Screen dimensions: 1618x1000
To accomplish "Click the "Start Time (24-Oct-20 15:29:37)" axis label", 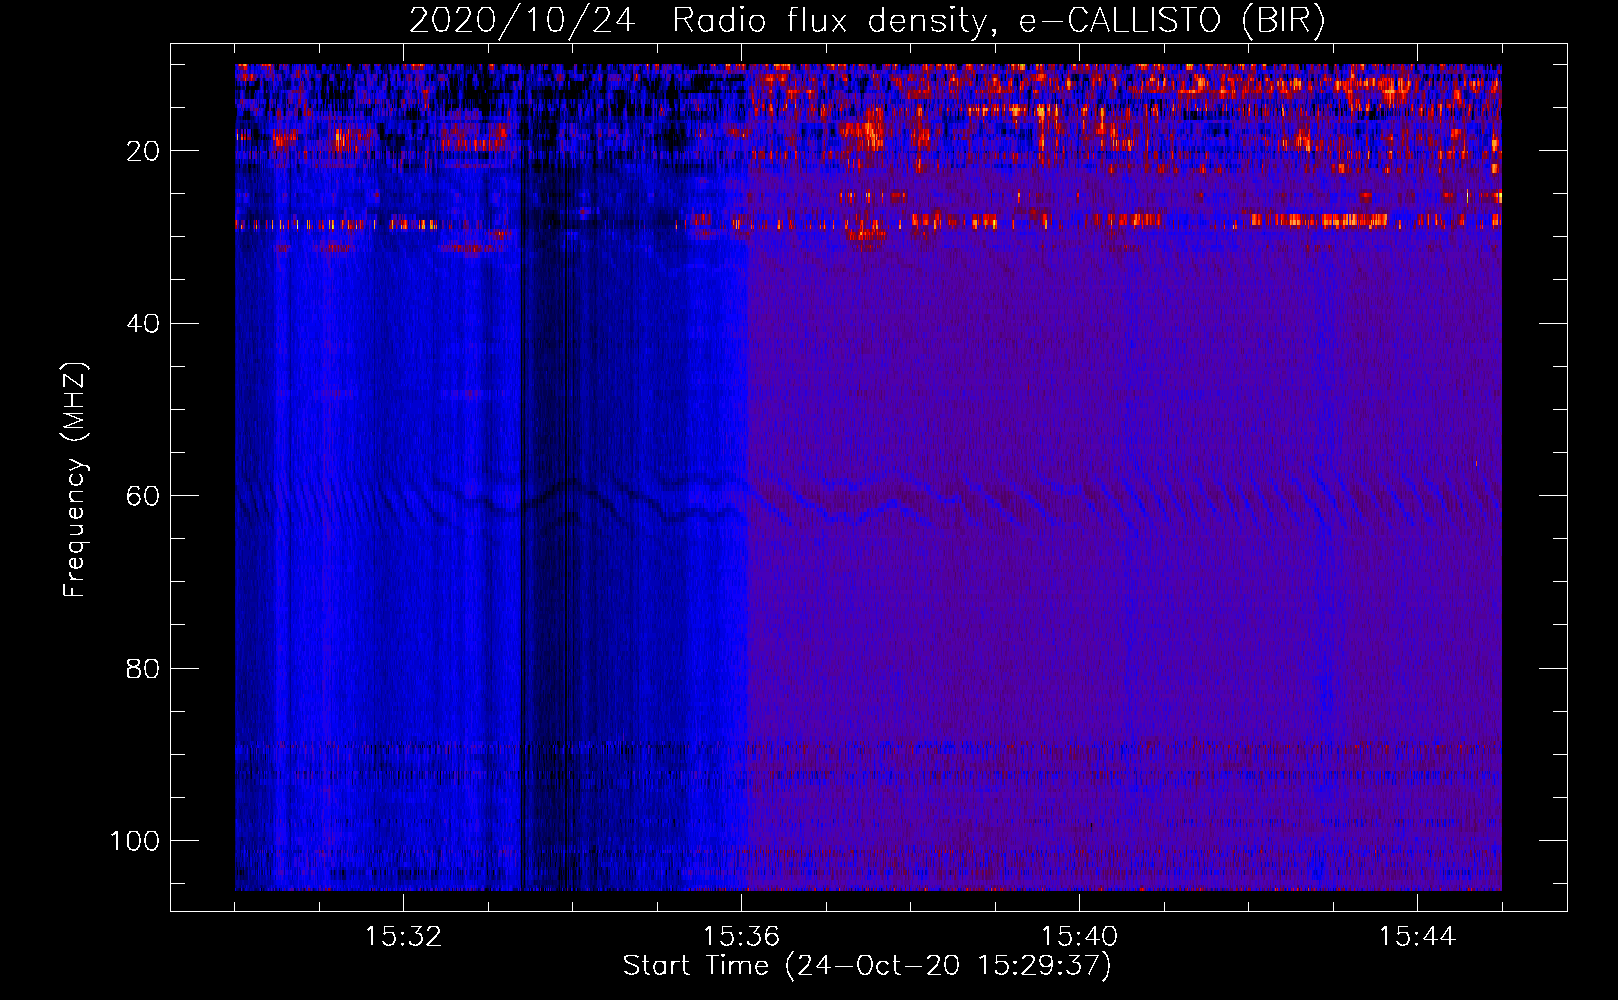I will 867,966.
